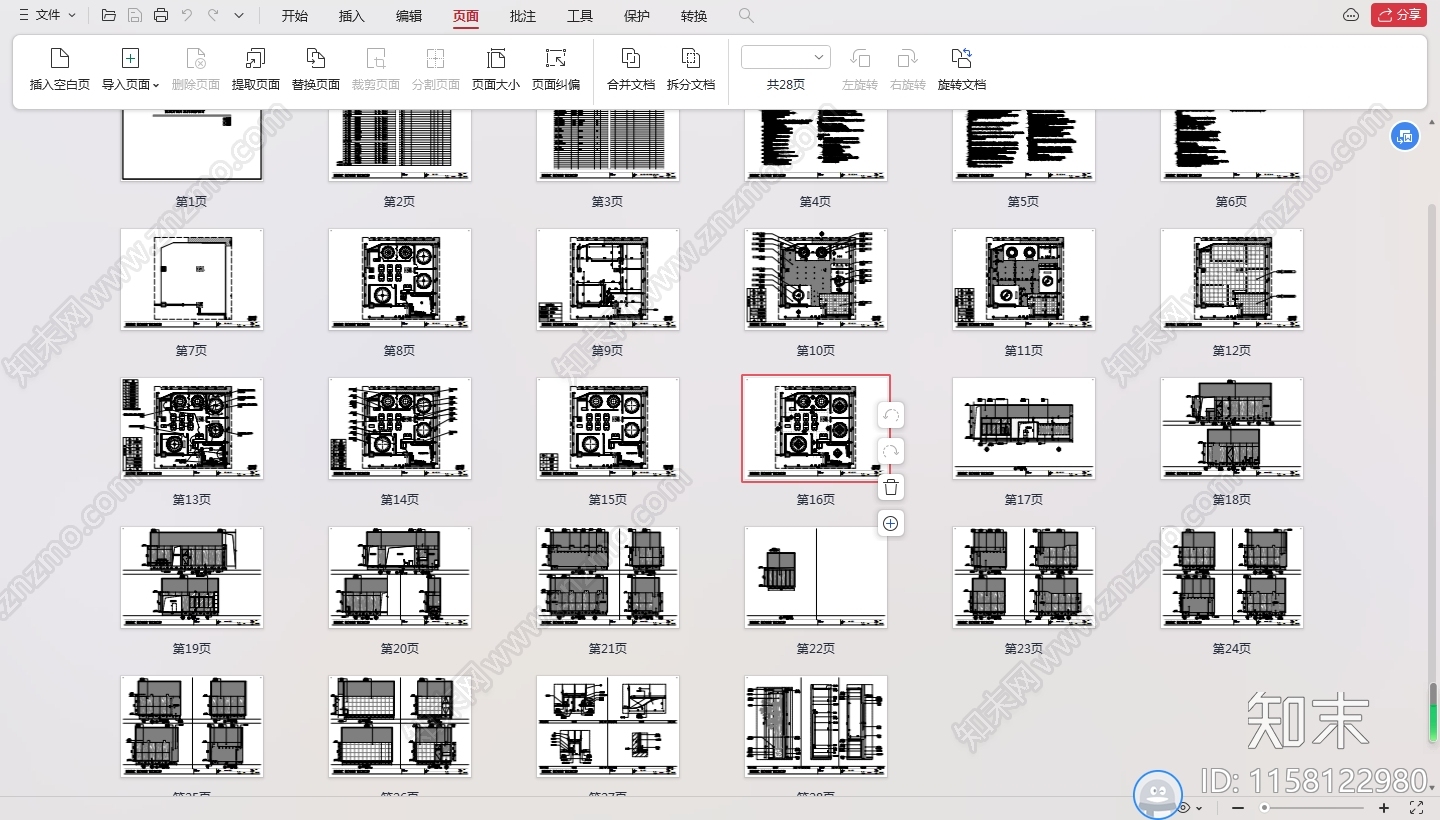
Task: Toggle the eye view mode icon
Action: click(x=1184, y=807)
